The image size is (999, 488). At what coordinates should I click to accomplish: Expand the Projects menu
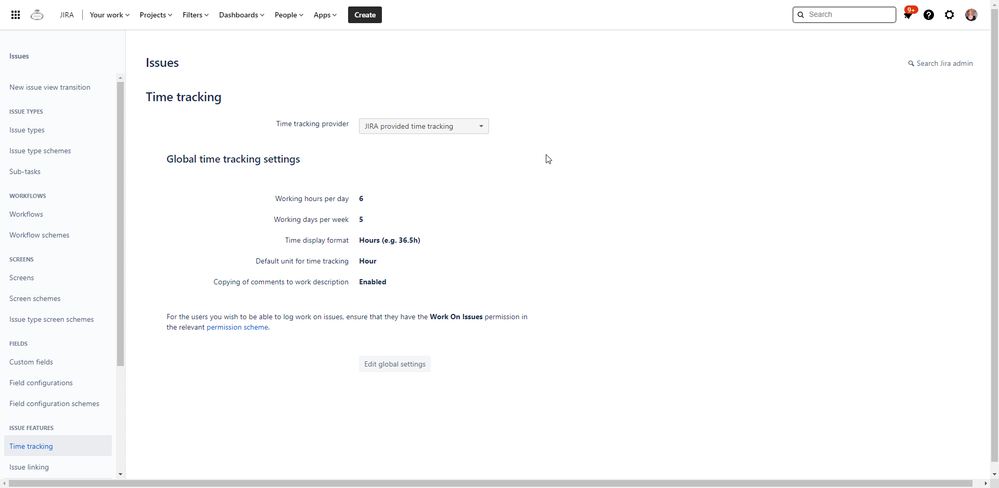pyautogui.click(x=156, y=15)
